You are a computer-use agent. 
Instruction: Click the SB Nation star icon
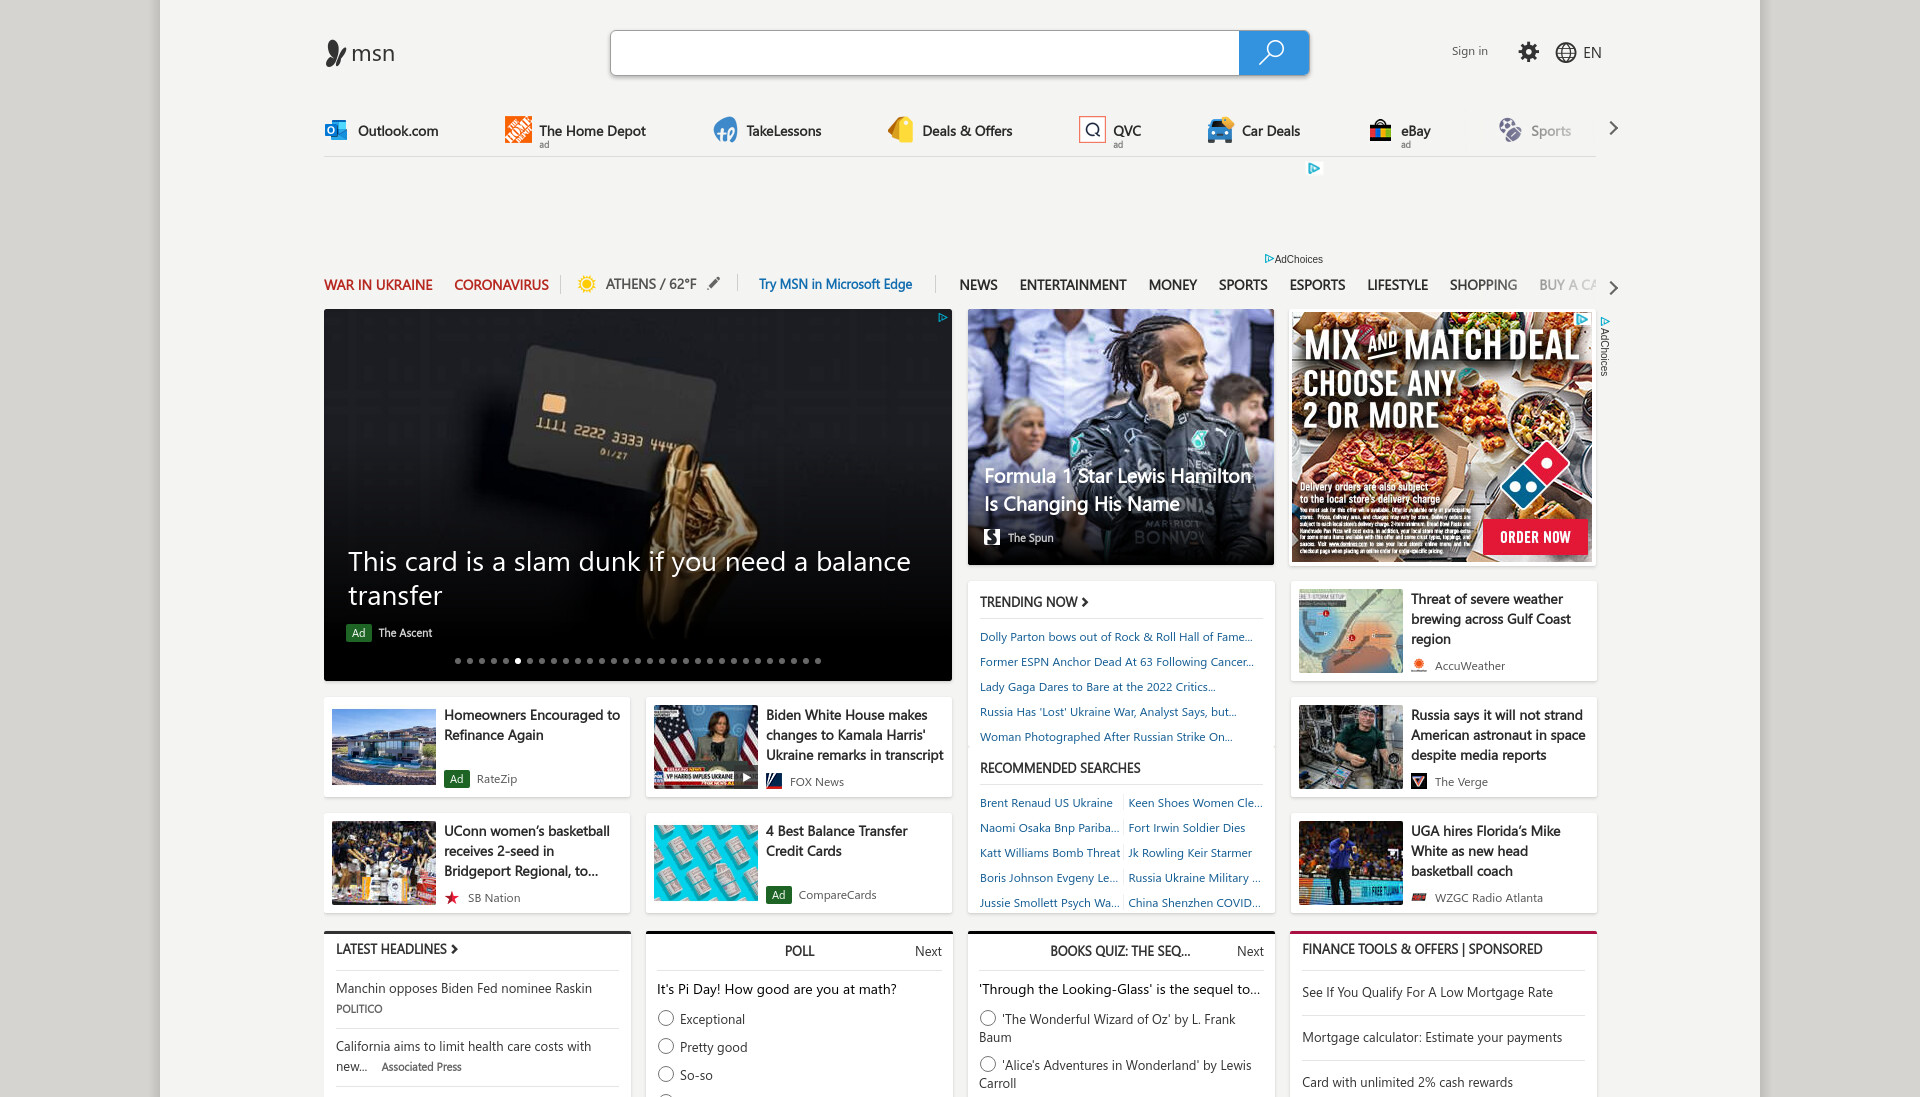pyautogui.click(x=452, y=897)
